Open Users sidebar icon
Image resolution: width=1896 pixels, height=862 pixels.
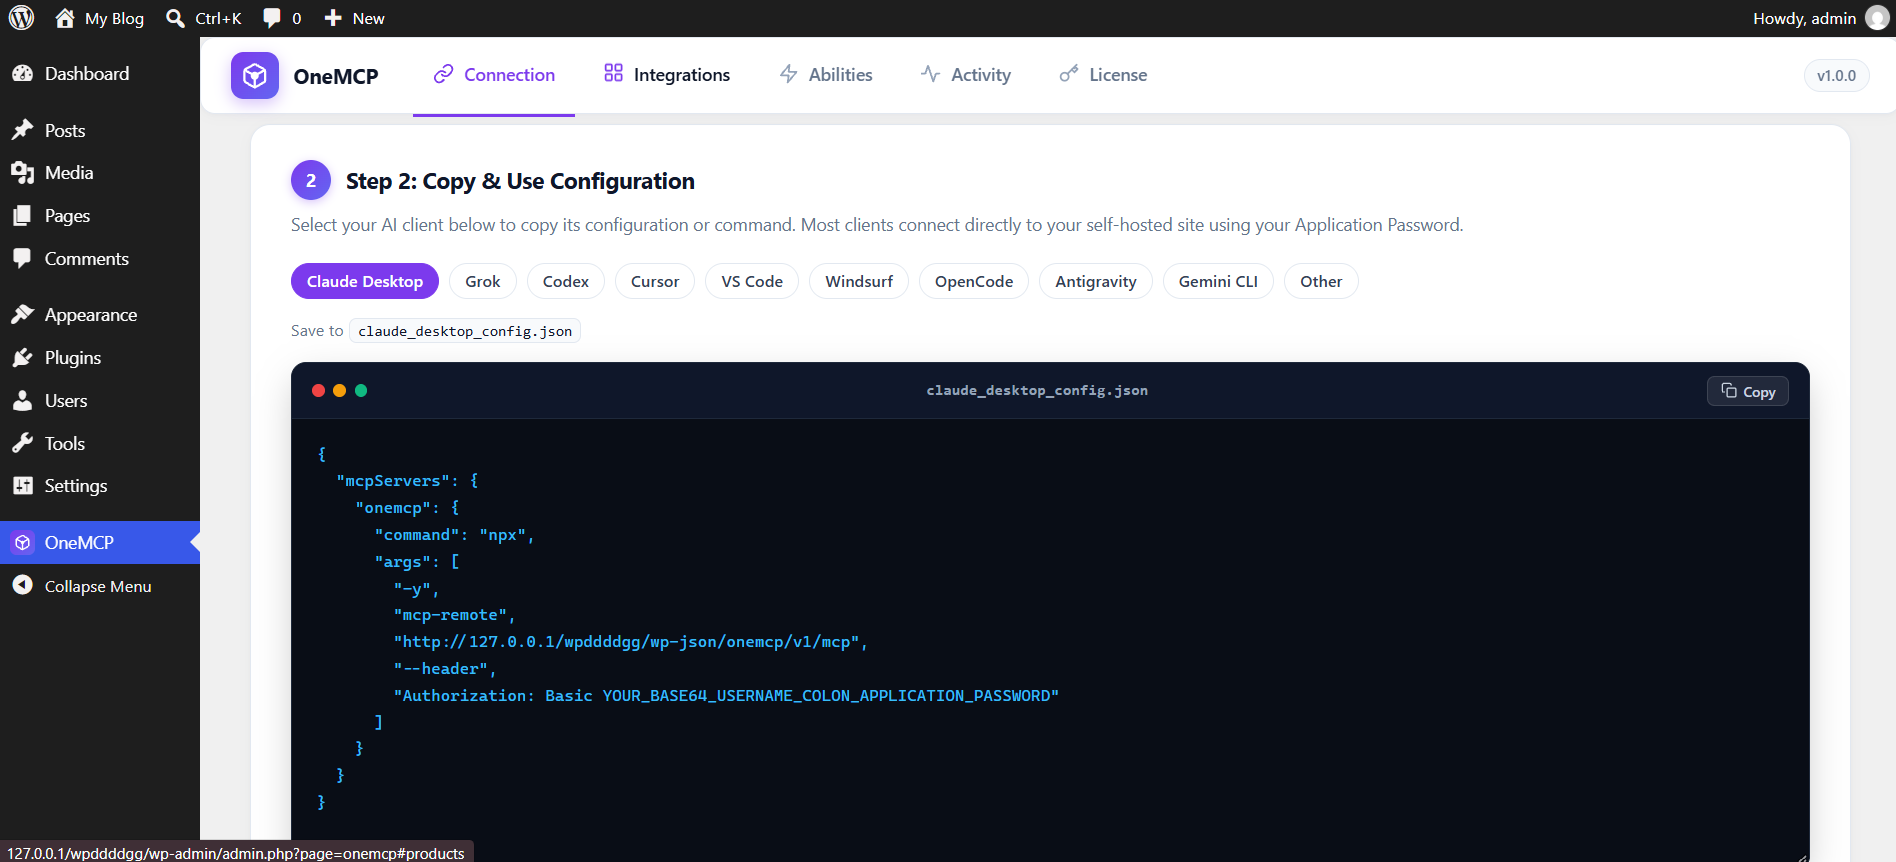(x=22, y=401)
